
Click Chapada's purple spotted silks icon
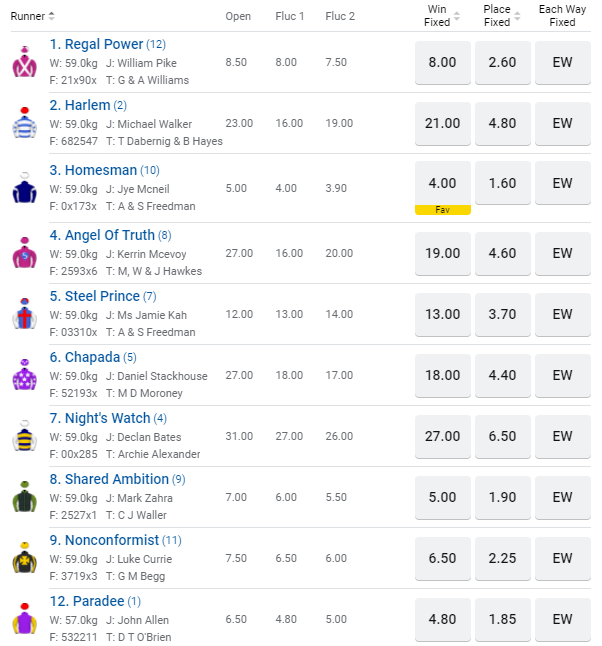pyautogui.click(x=25, y=376)
